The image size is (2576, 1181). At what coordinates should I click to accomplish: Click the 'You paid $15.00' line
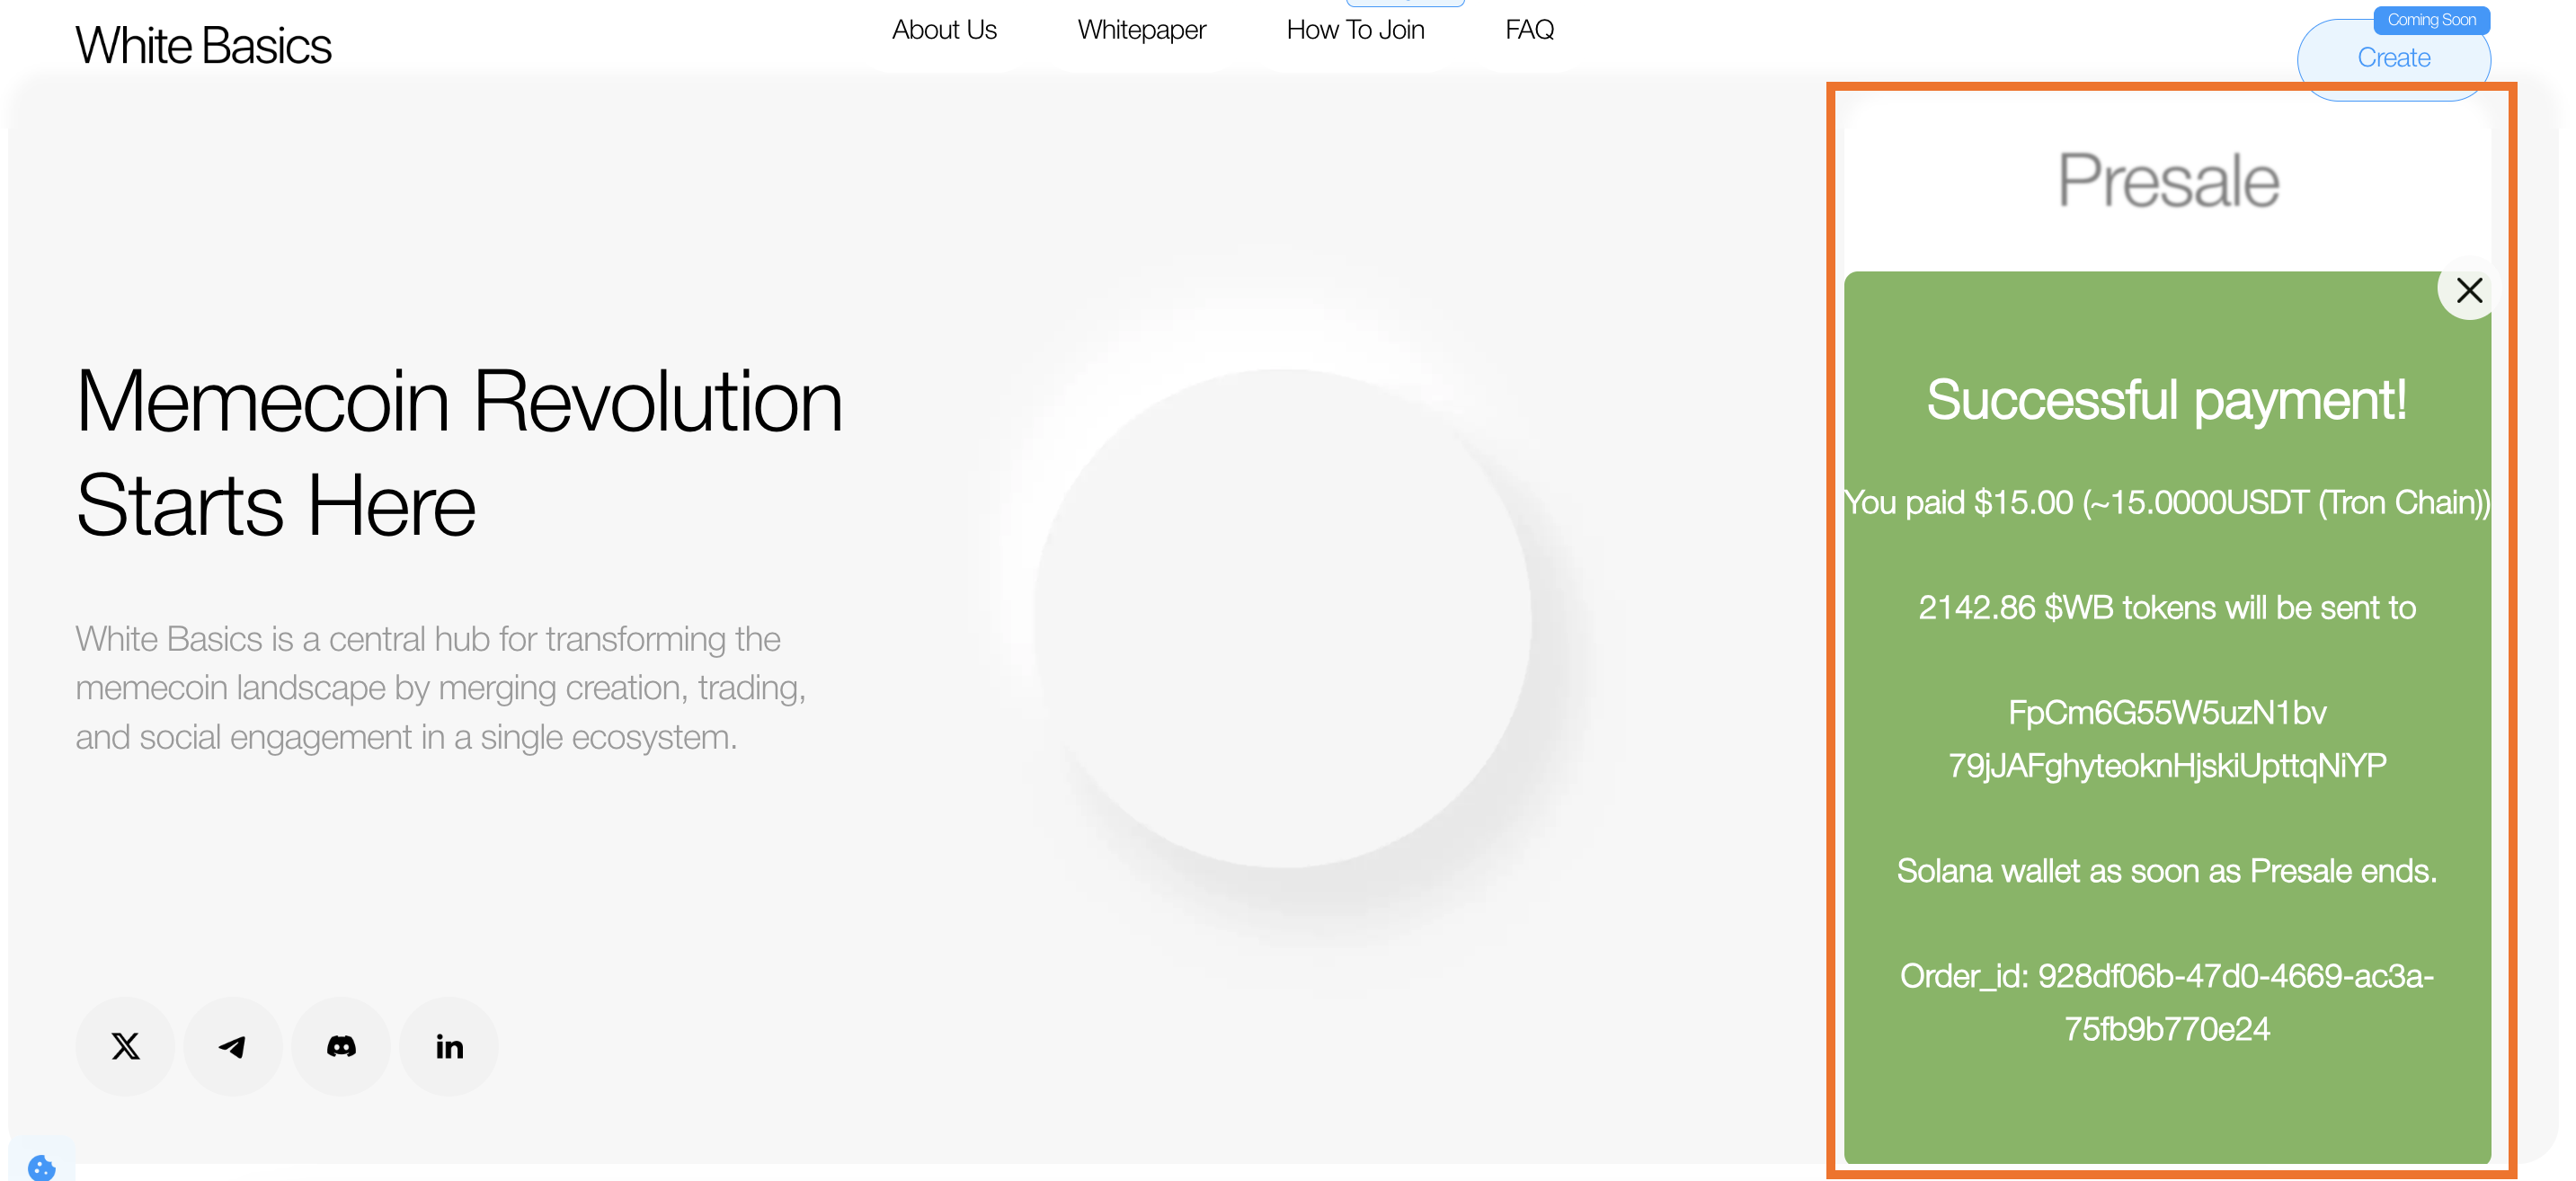click(2167, 502)
